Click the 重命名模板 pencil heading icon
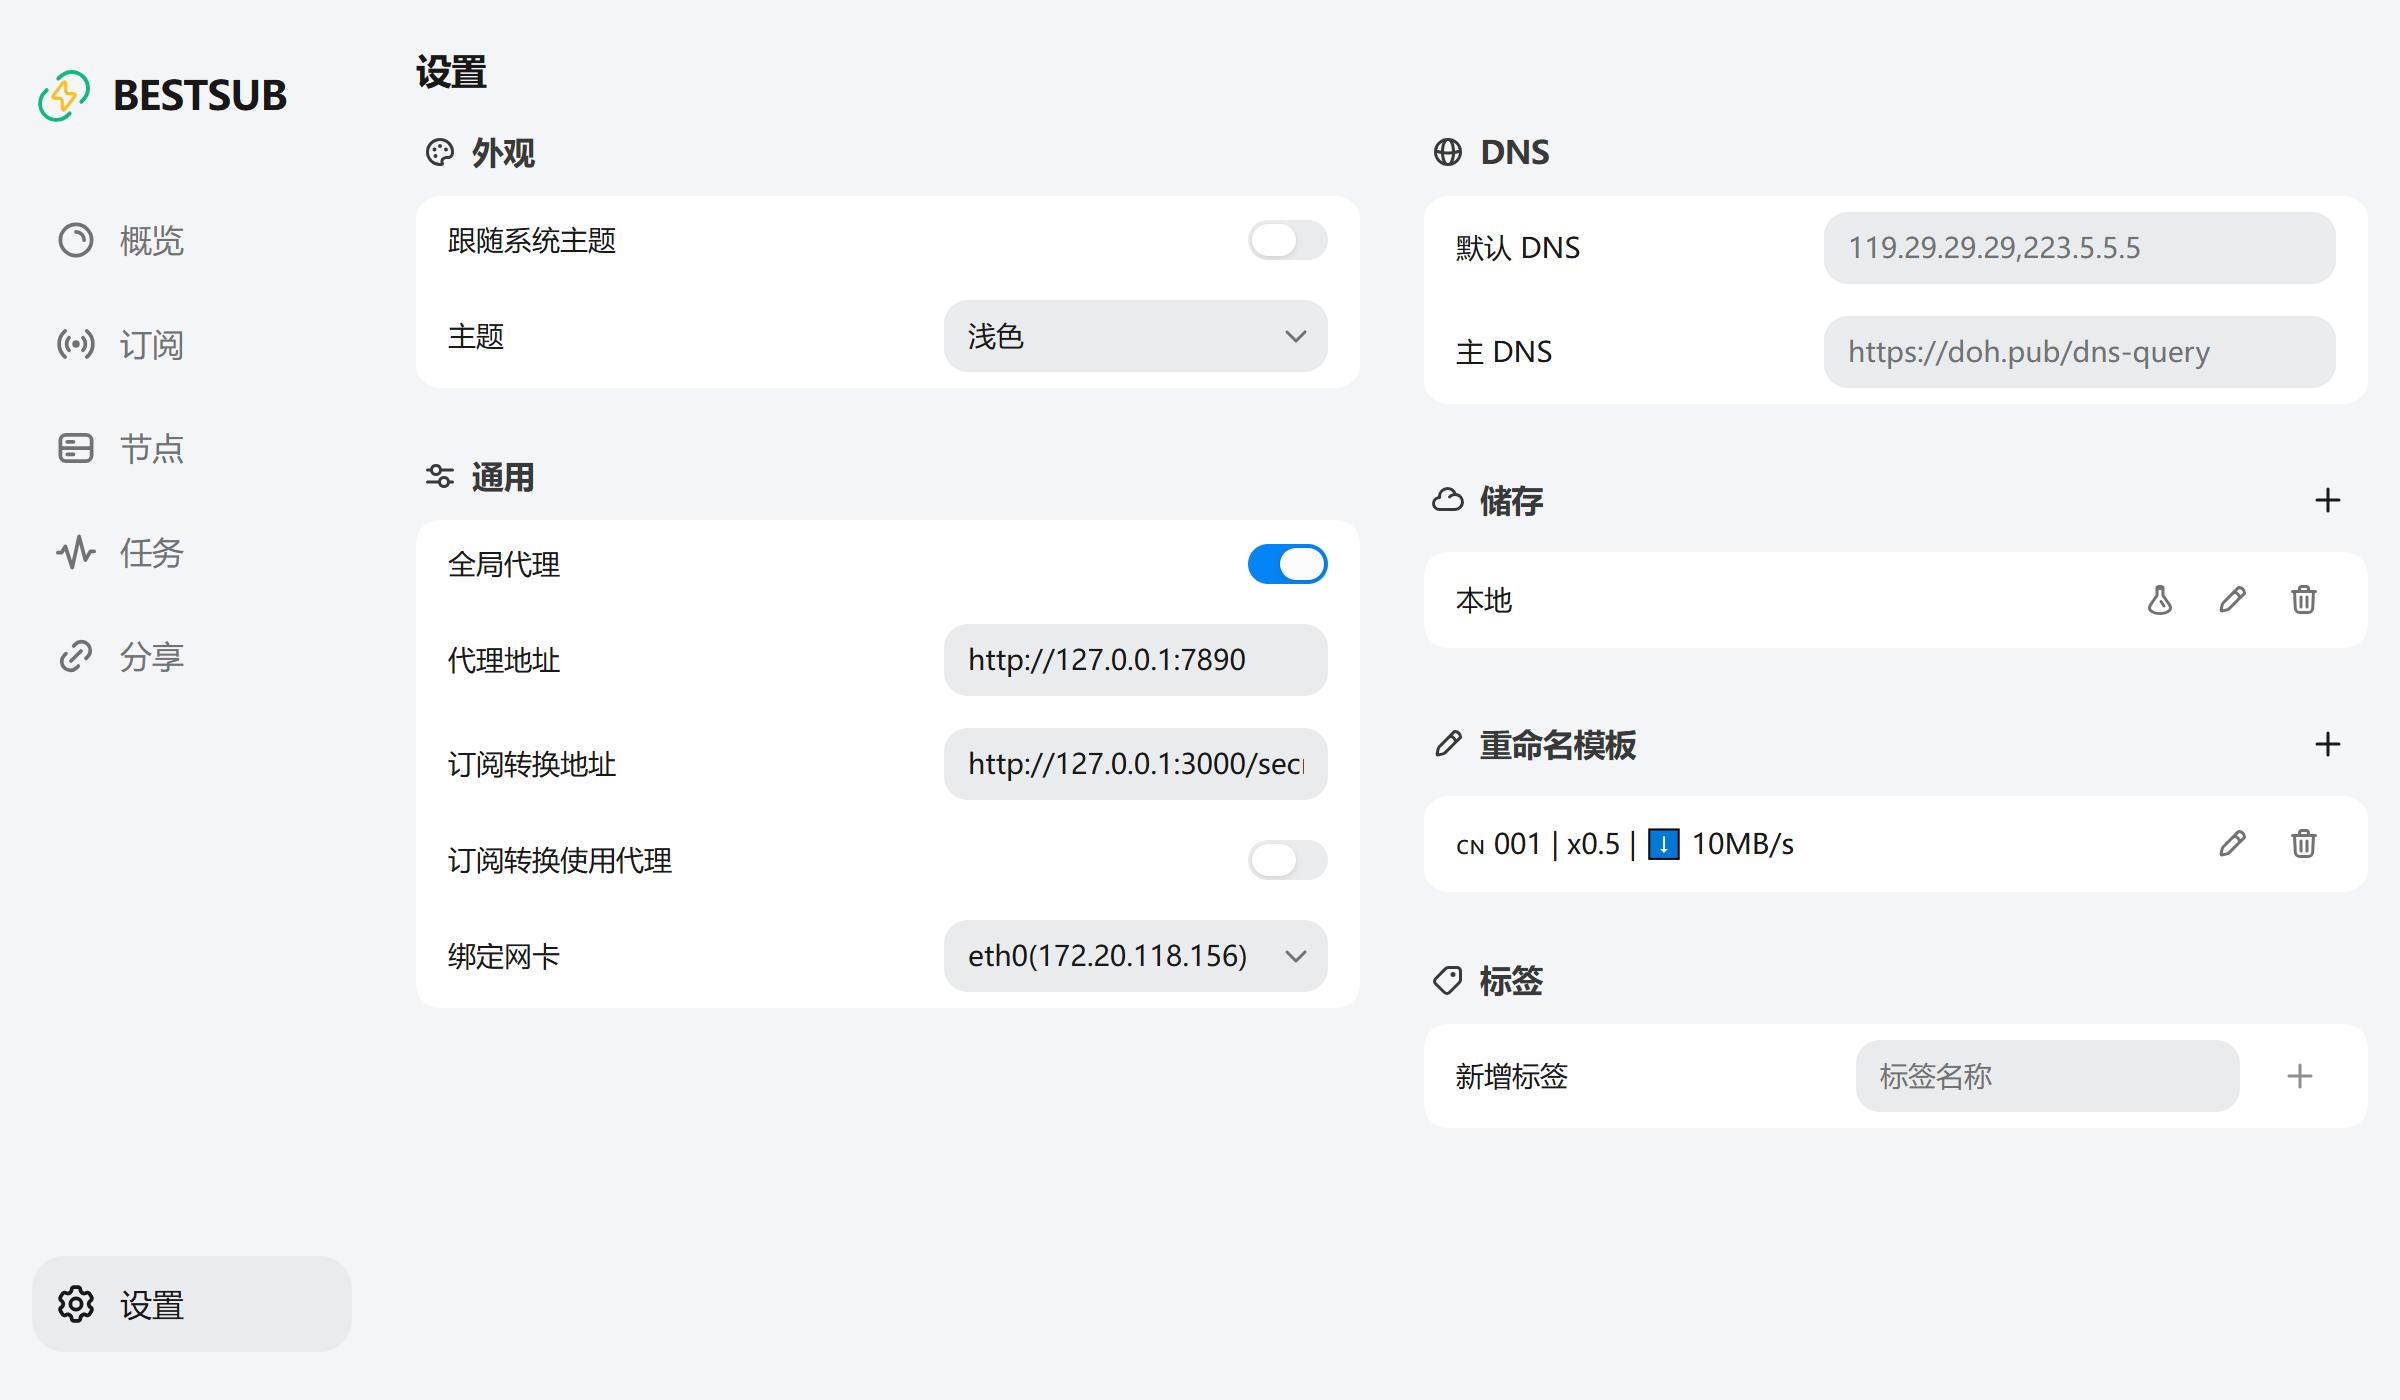 pos(1448,744)
